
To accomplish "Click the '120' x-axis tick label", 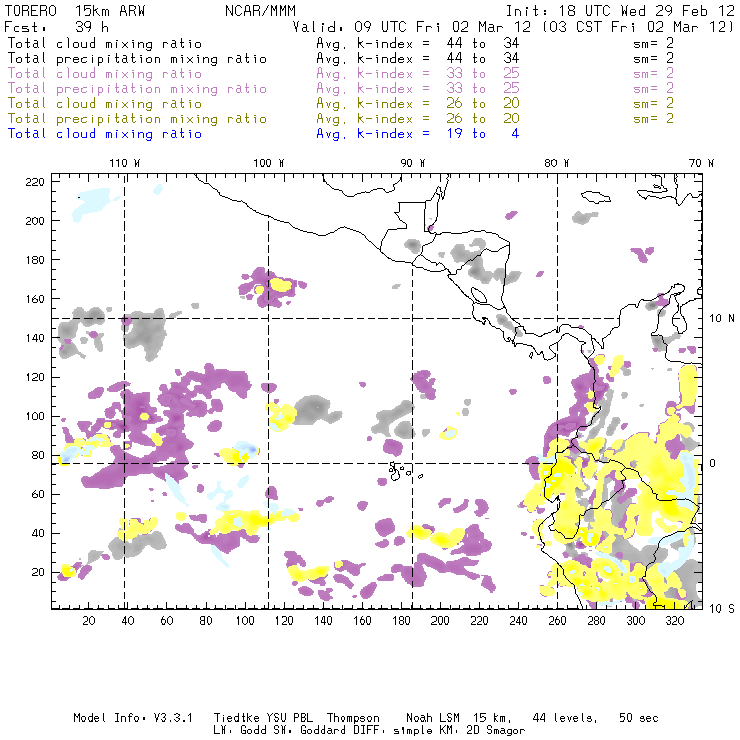I will (284, 621).
